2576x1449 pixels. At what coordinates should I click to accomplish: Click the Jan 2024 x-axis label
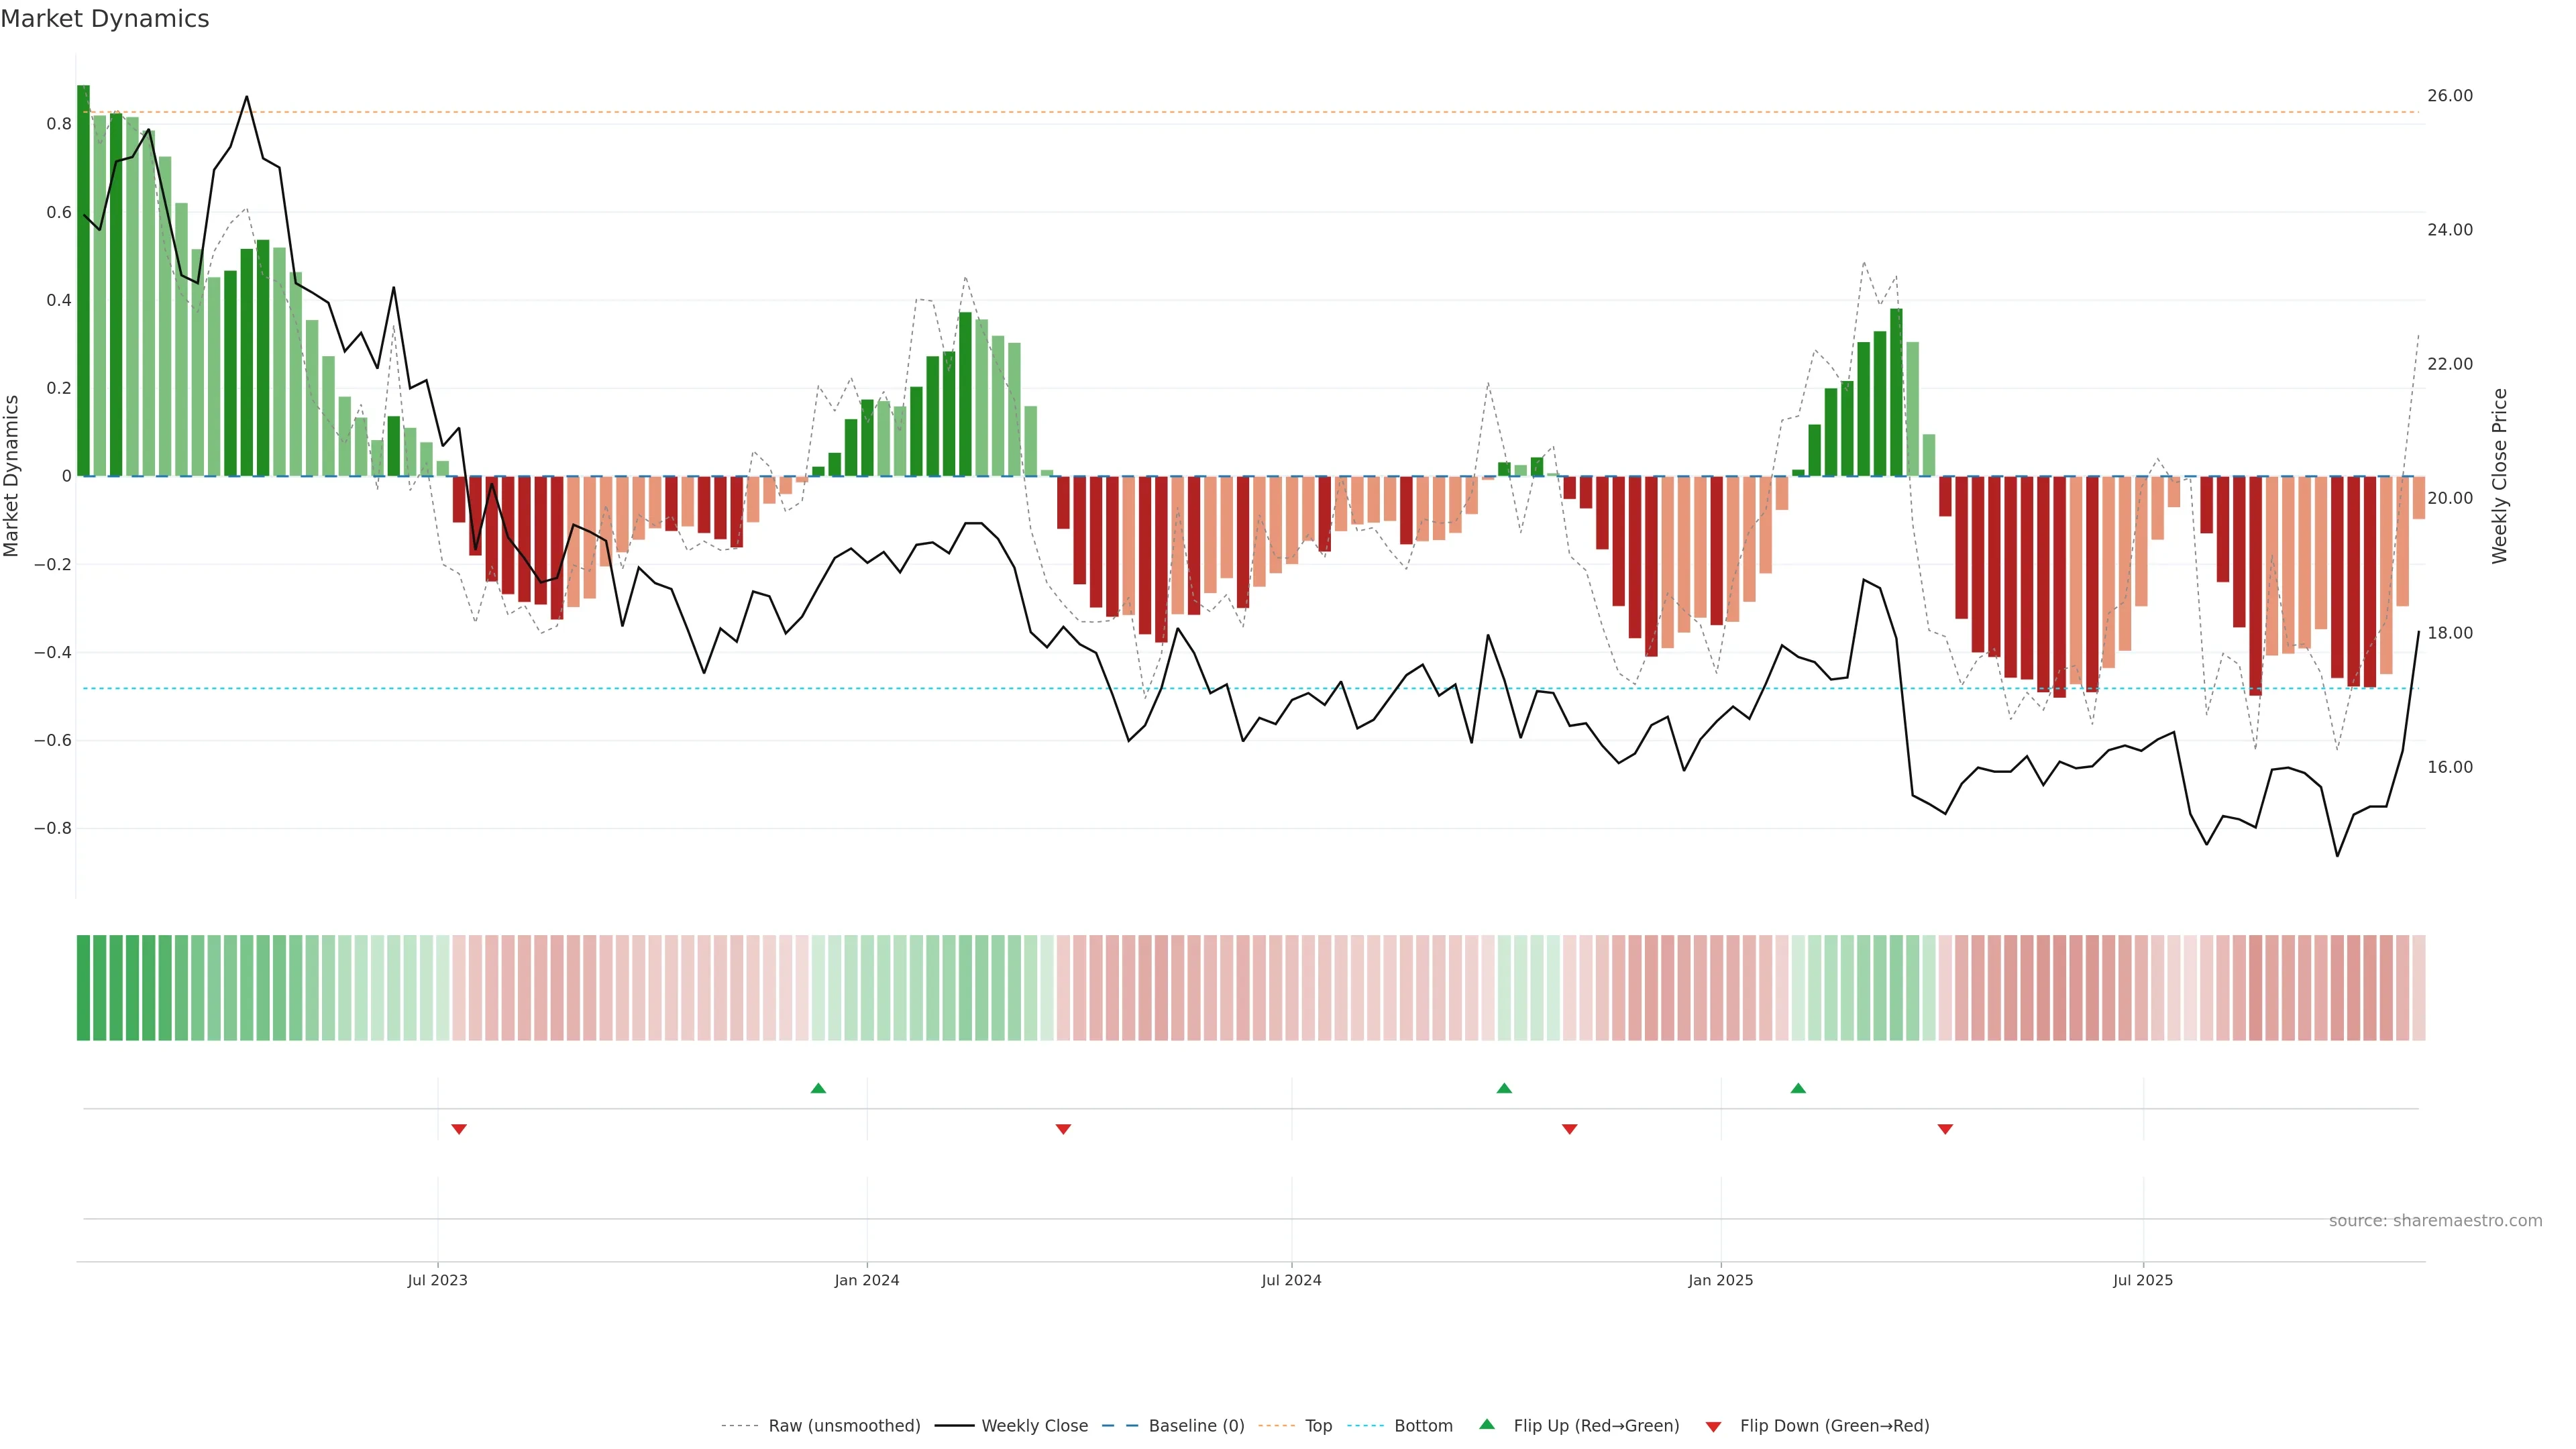click(x=867, y=1280)
